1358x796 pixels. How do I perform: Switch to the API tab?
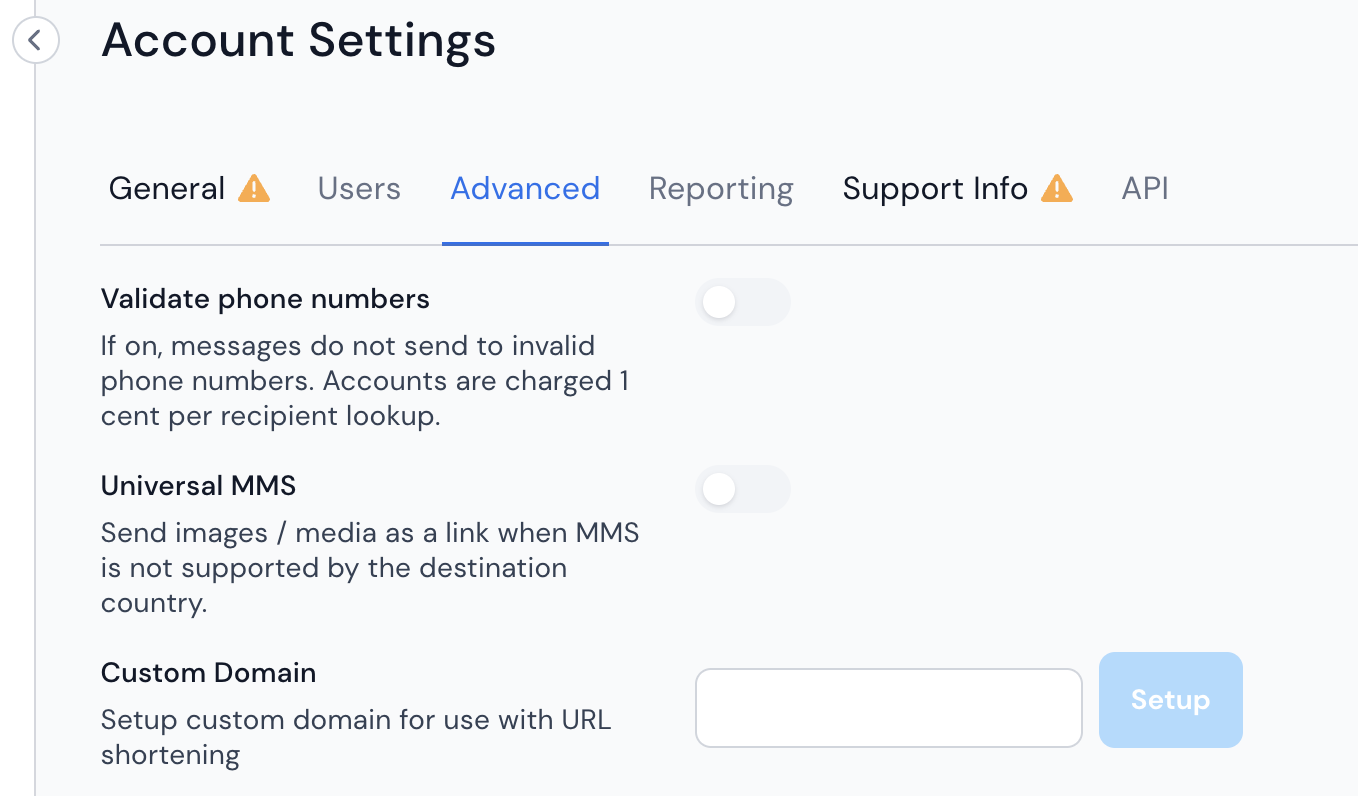(1145, 188)
